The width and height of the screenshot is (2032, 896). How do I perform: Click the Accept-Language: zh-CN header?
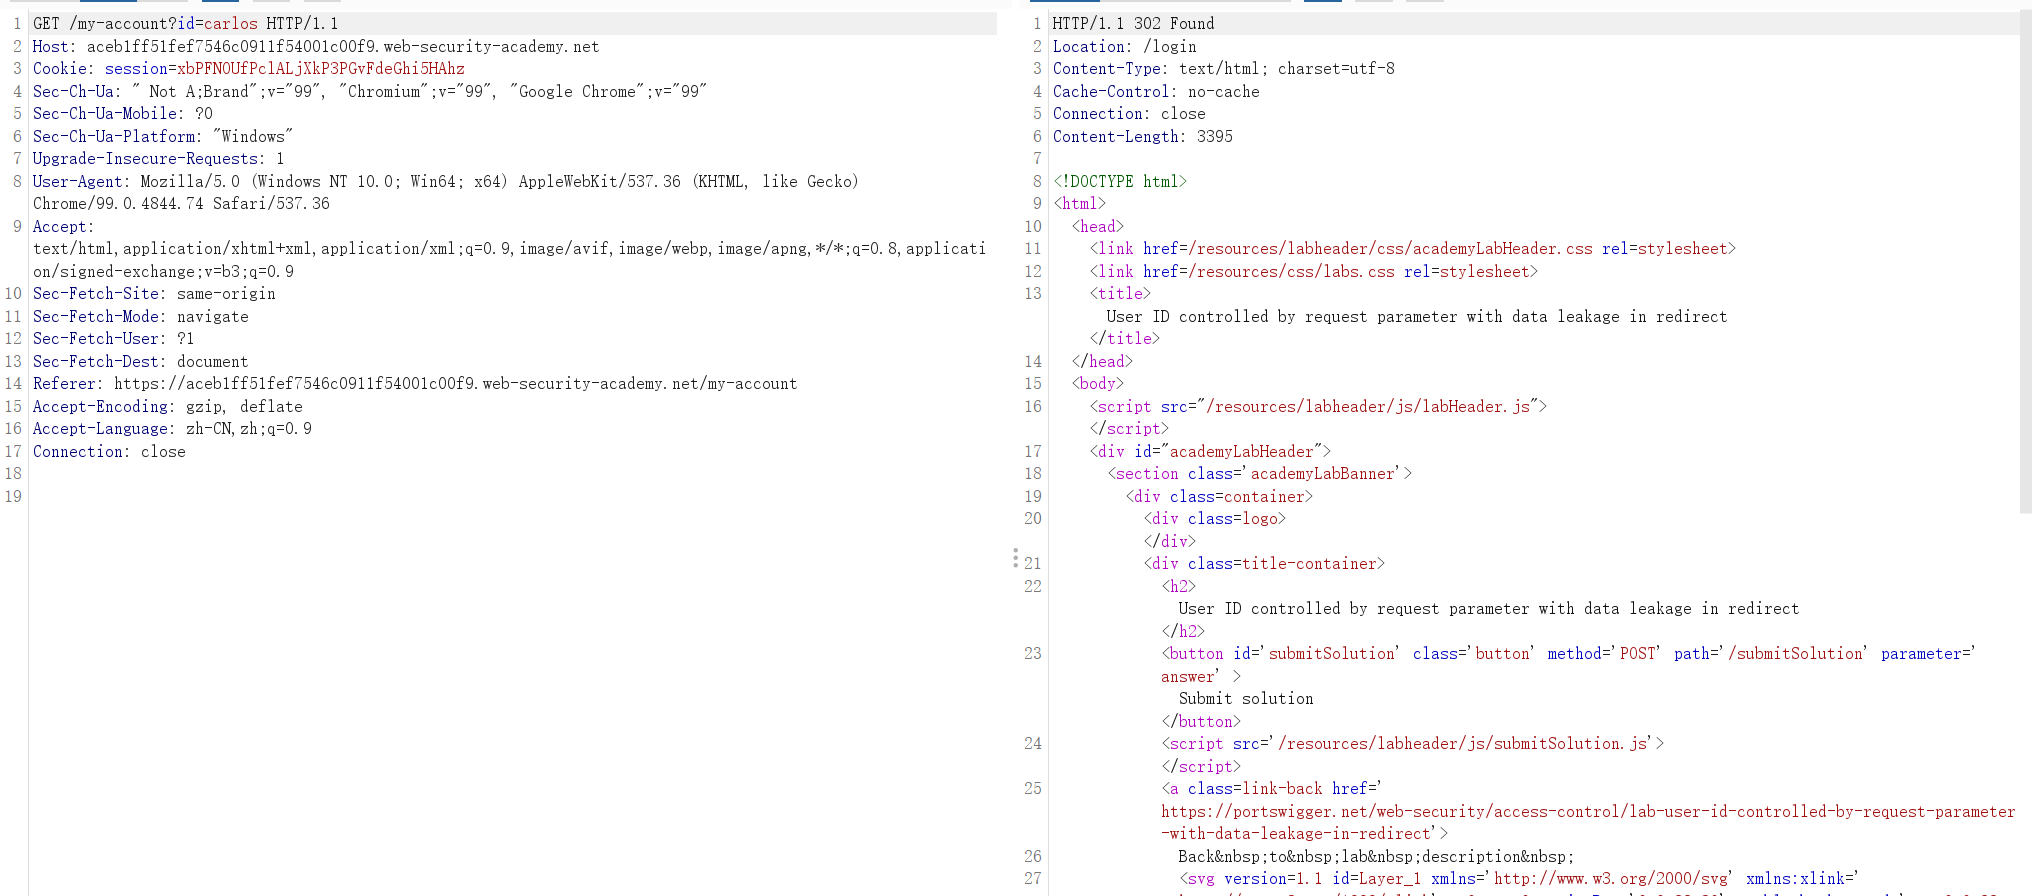click(172, 428)
